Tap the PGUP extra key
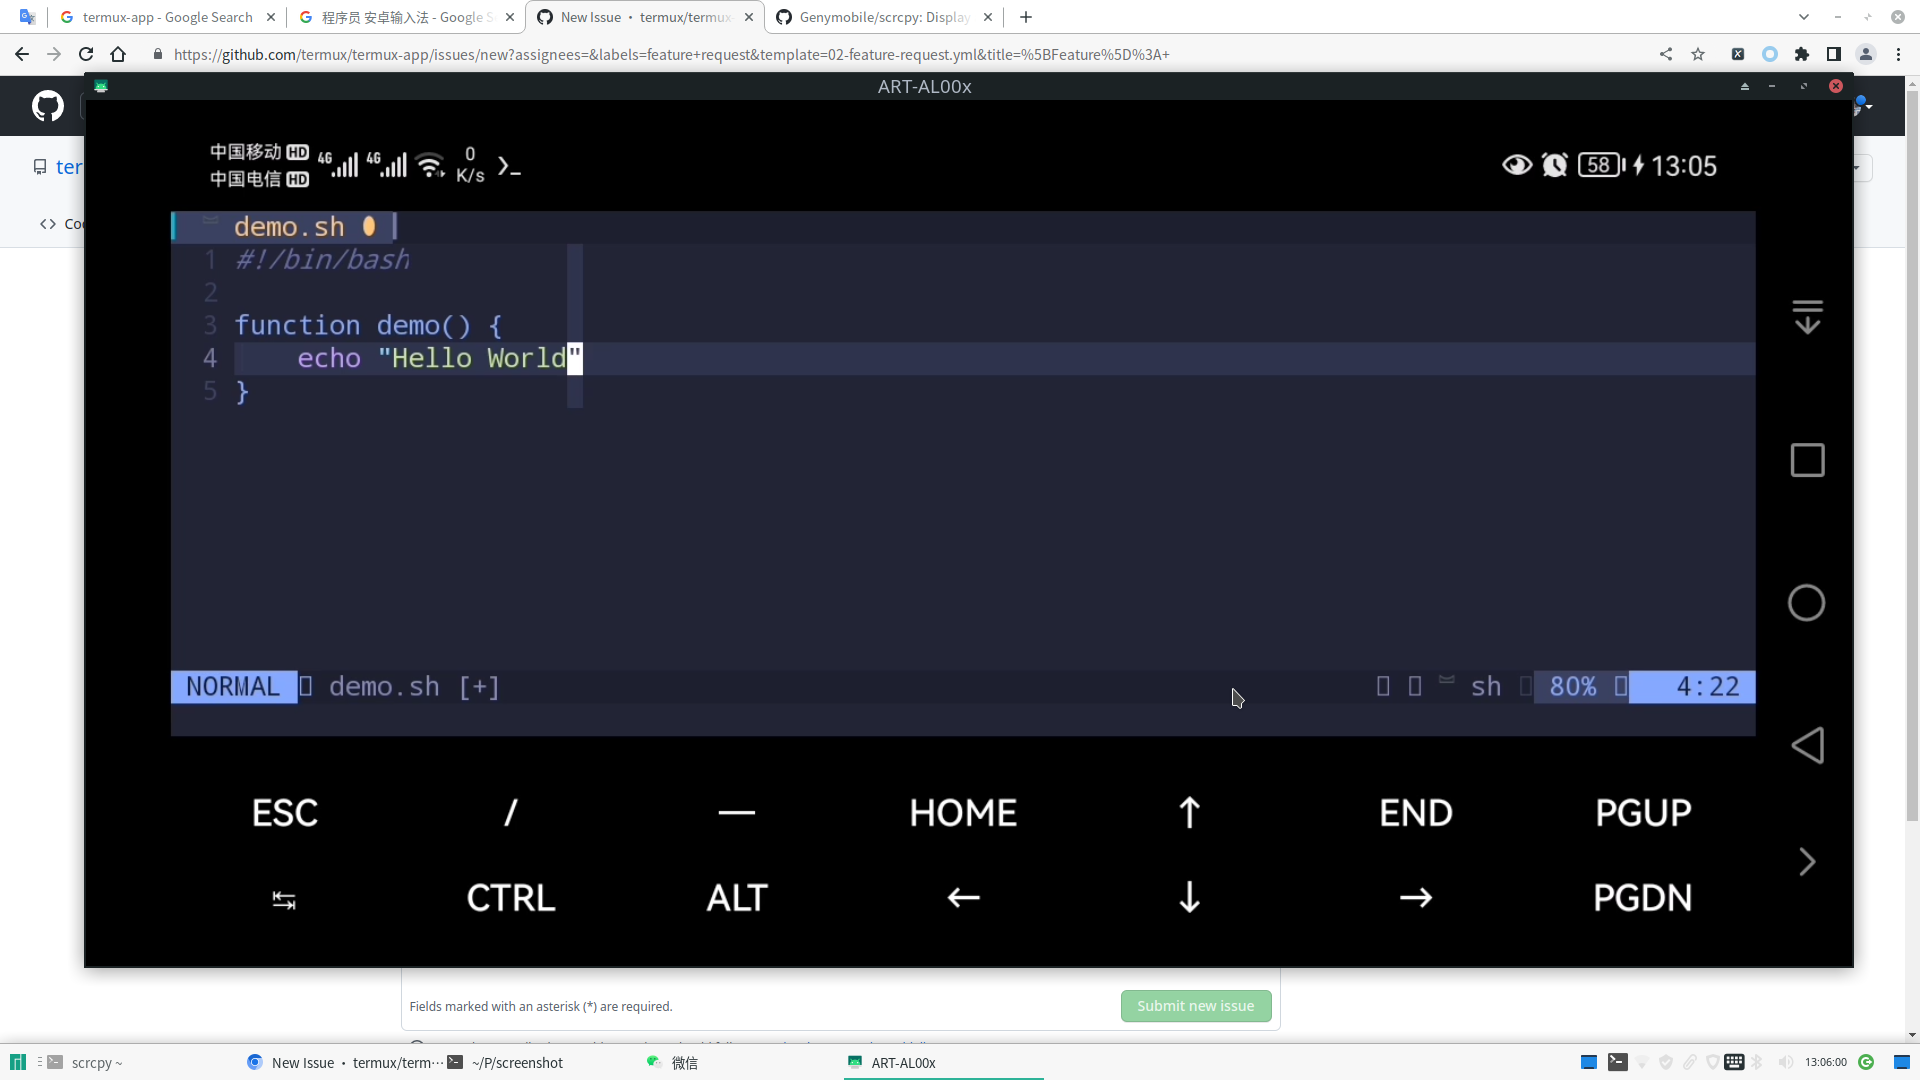 [x=1643, y=813]
